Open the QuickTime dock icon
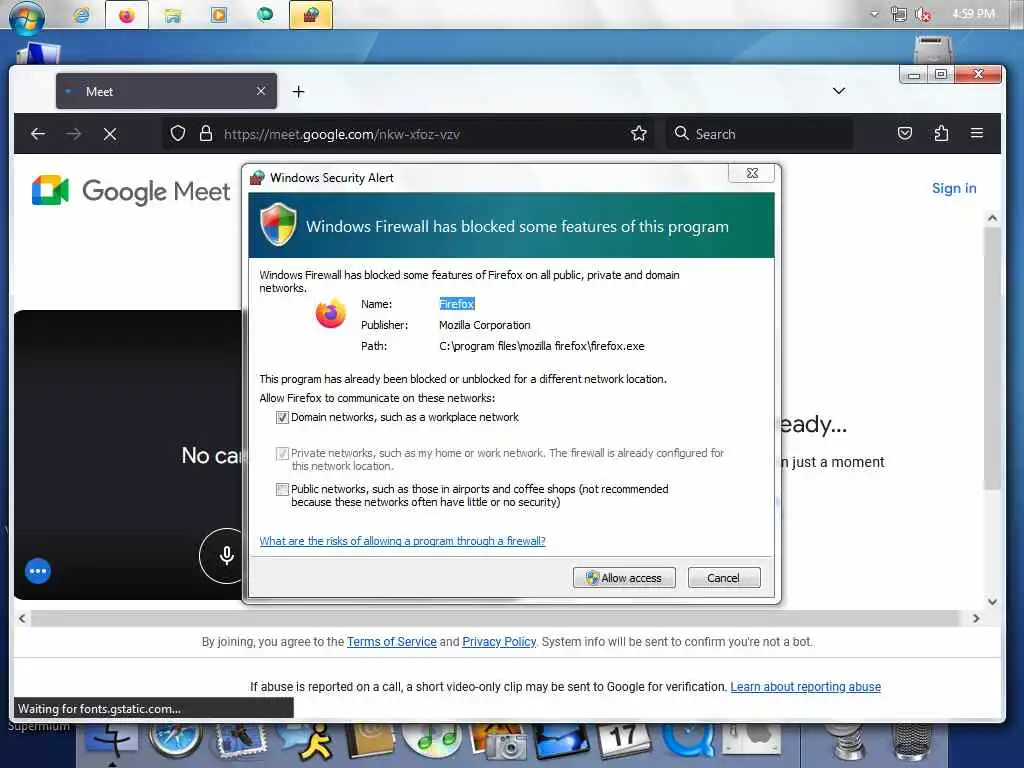This screenshot has height=768, width=1024. (x=687, y=741)
